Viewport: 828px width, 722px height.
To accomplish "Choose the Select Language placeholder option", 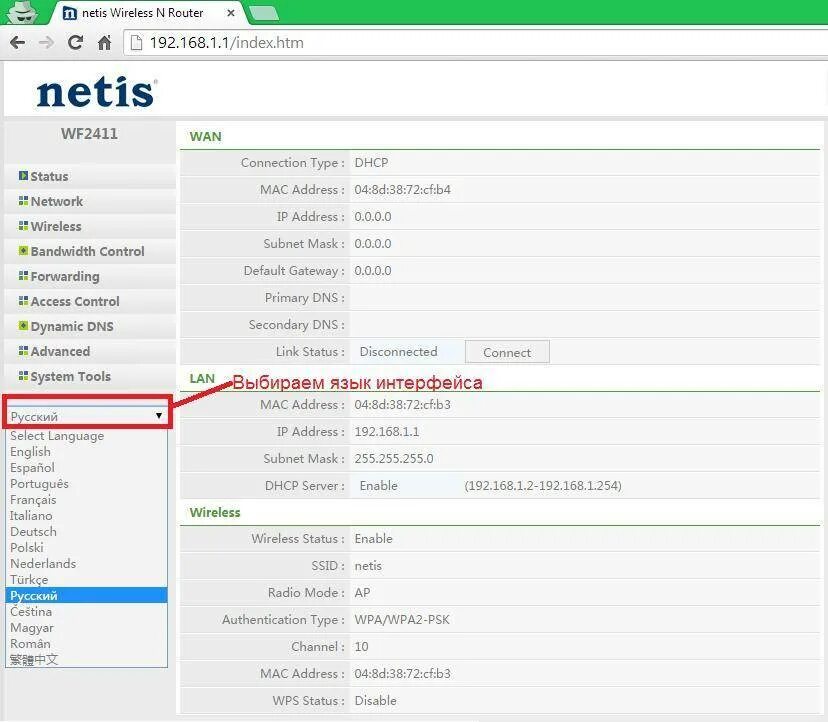I will (87, 436).
